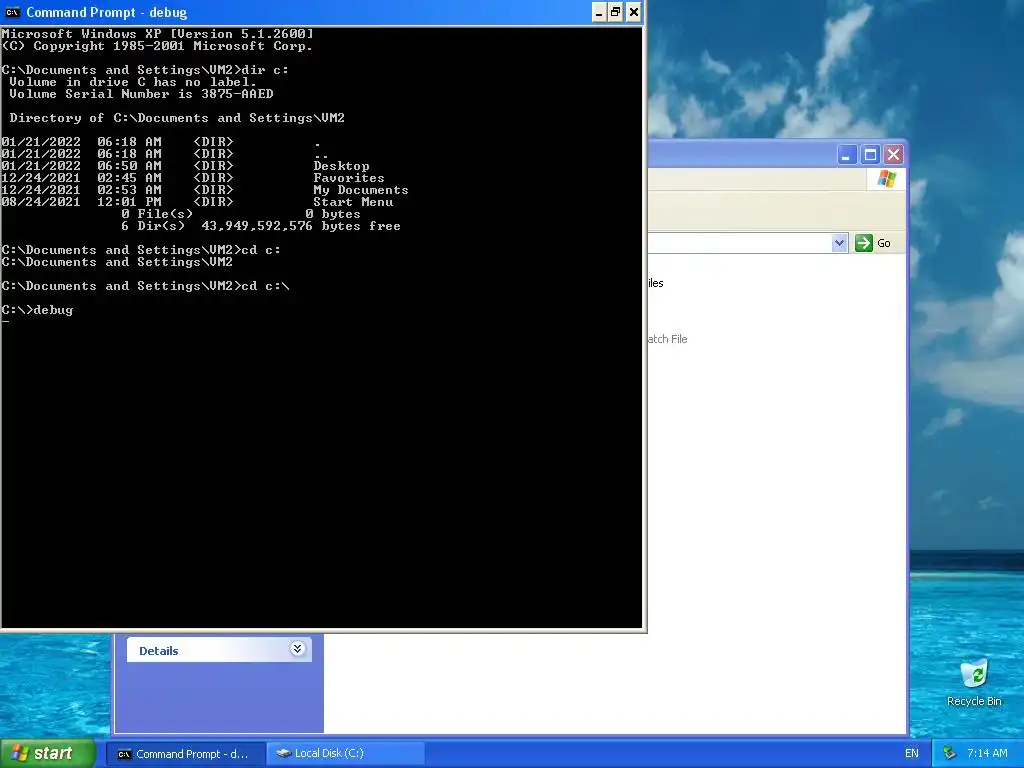Click the 'Directory of C:\Documents and Settings\VM2' line
The height and width of the screenshot is (768, 1024).
pos(177,118)
